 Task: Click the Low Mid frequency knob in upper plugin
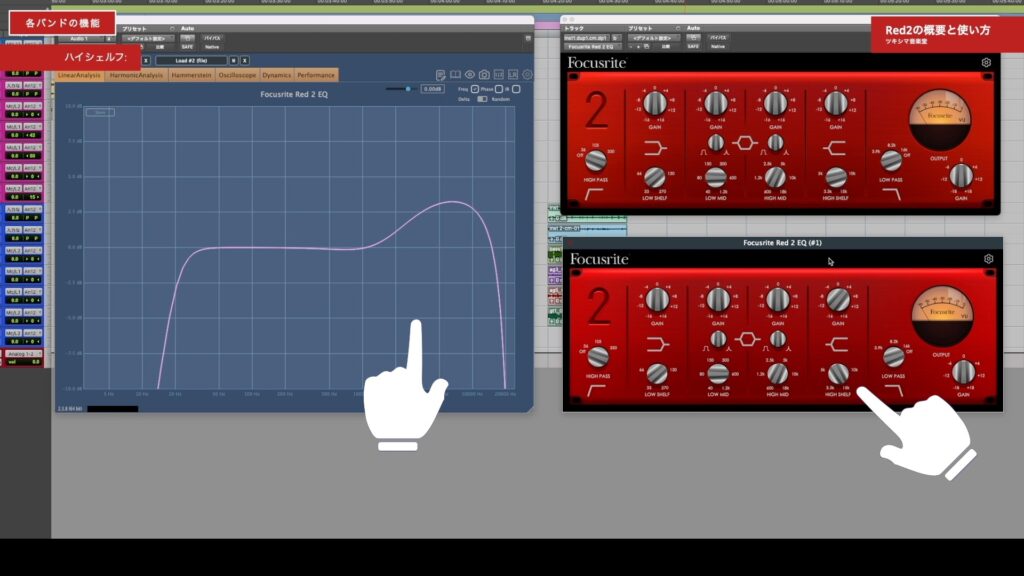pos(716,177)
